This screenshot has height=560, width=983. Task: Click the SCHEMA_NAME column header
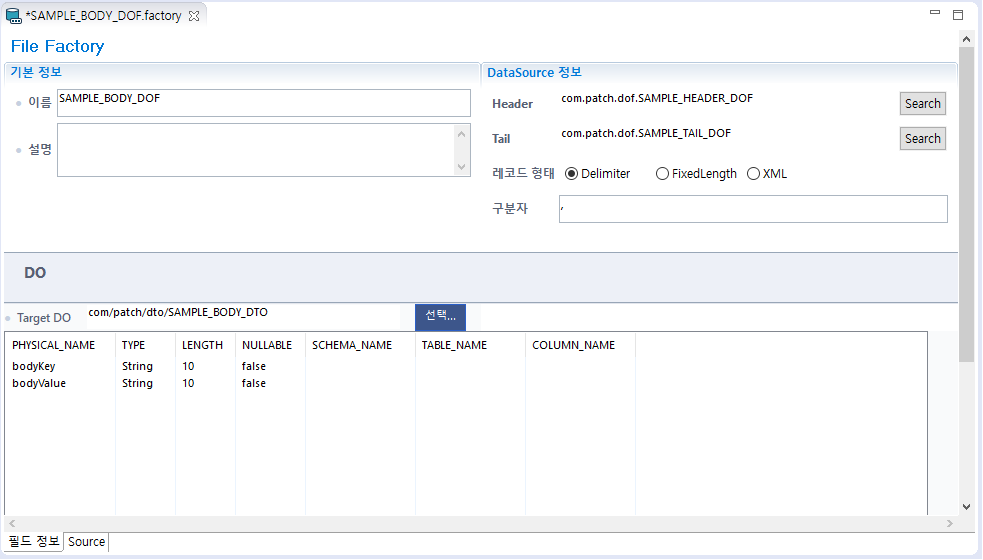360,345
